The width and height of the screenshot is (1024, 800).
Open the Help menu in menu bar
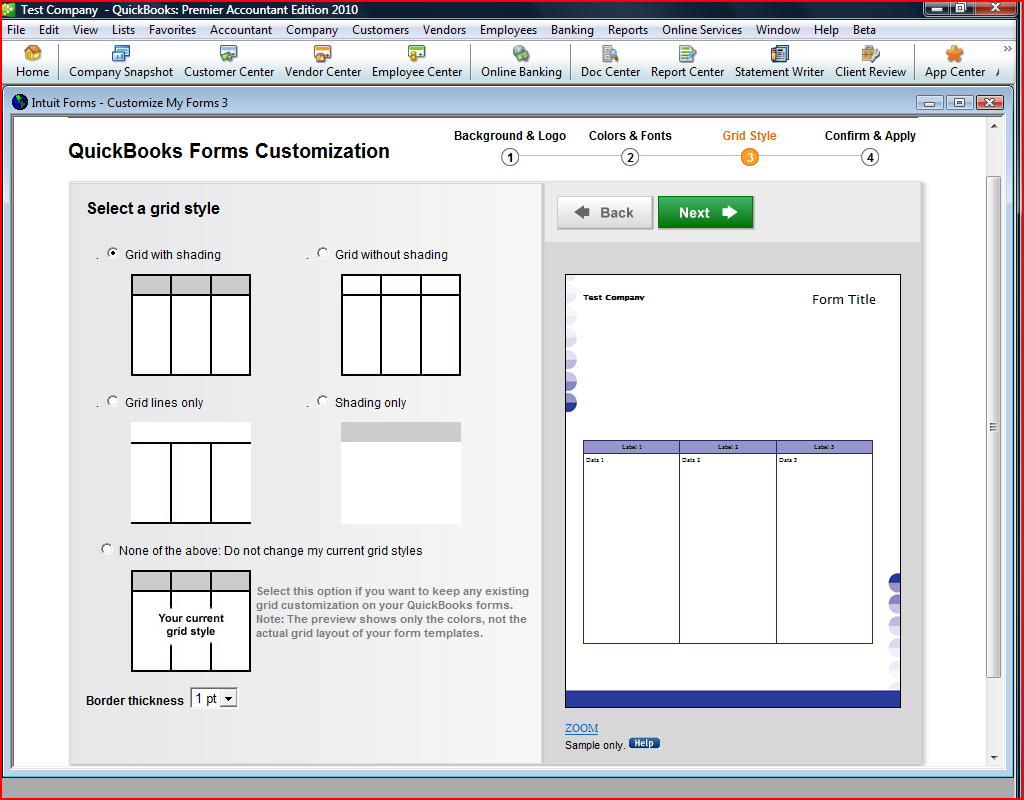pos(826,30)
